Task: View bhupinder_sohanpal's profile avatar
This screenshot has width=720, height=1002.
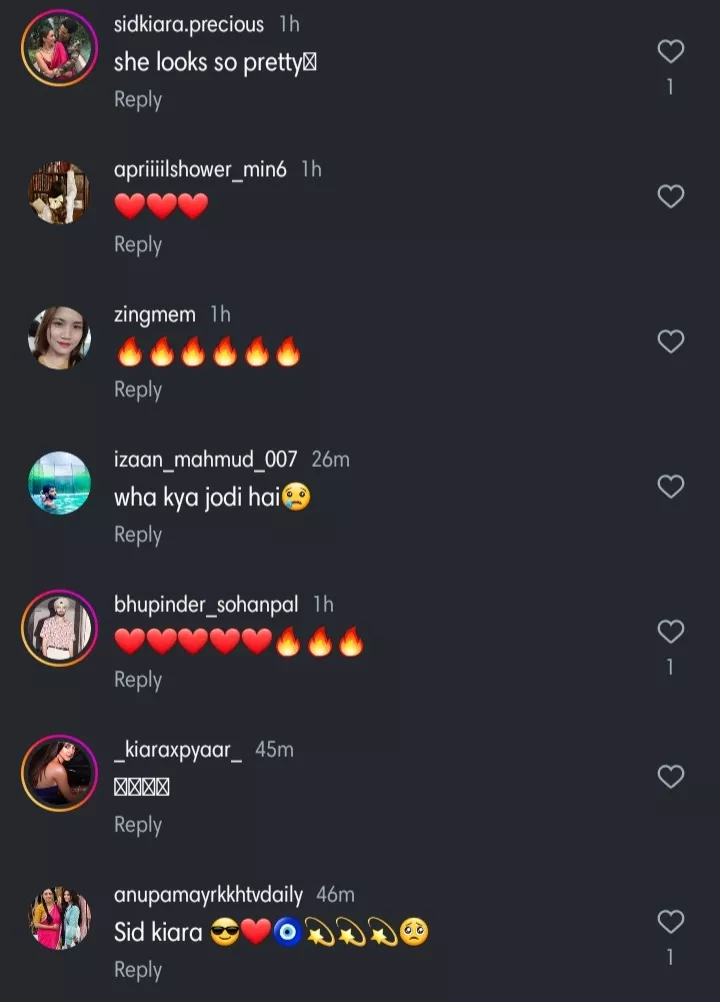Action: (x=59, y=628)
